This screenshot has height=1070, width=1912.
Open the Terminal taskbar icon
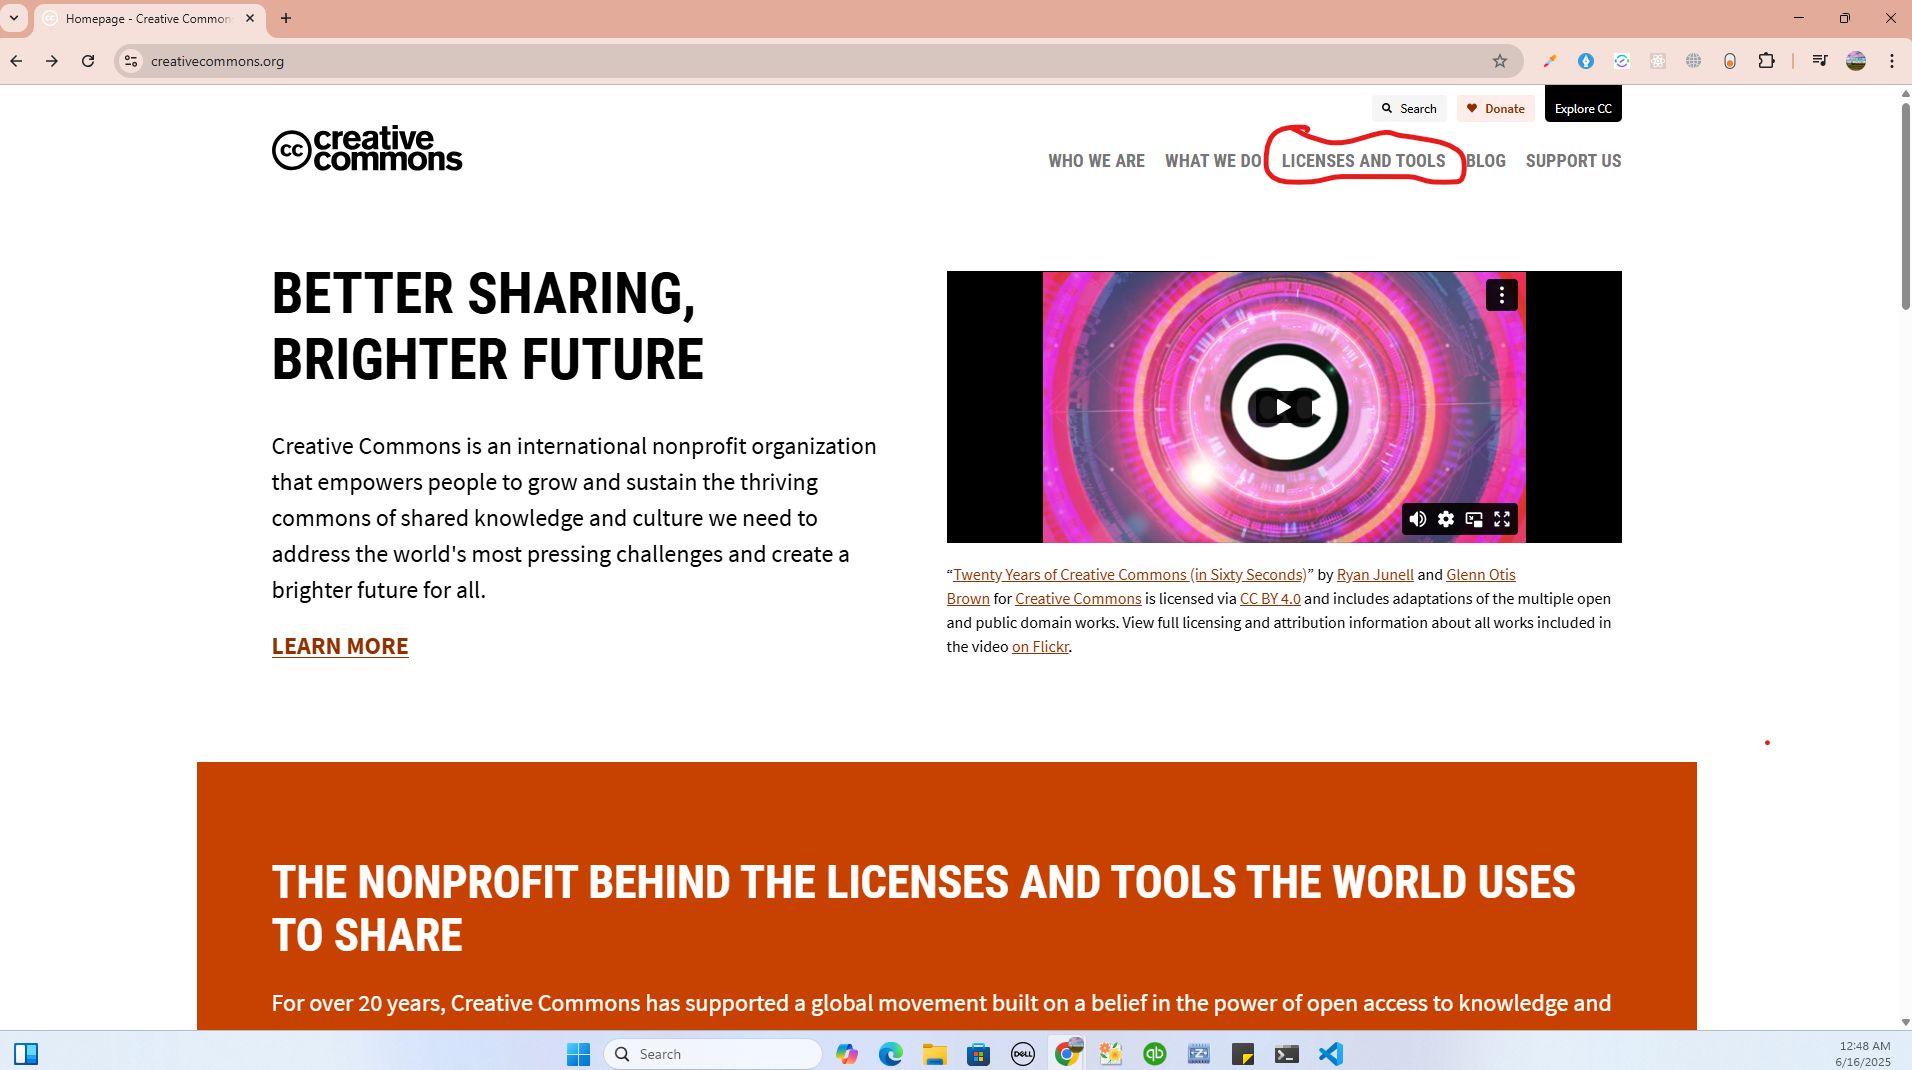point(1287,1054)
